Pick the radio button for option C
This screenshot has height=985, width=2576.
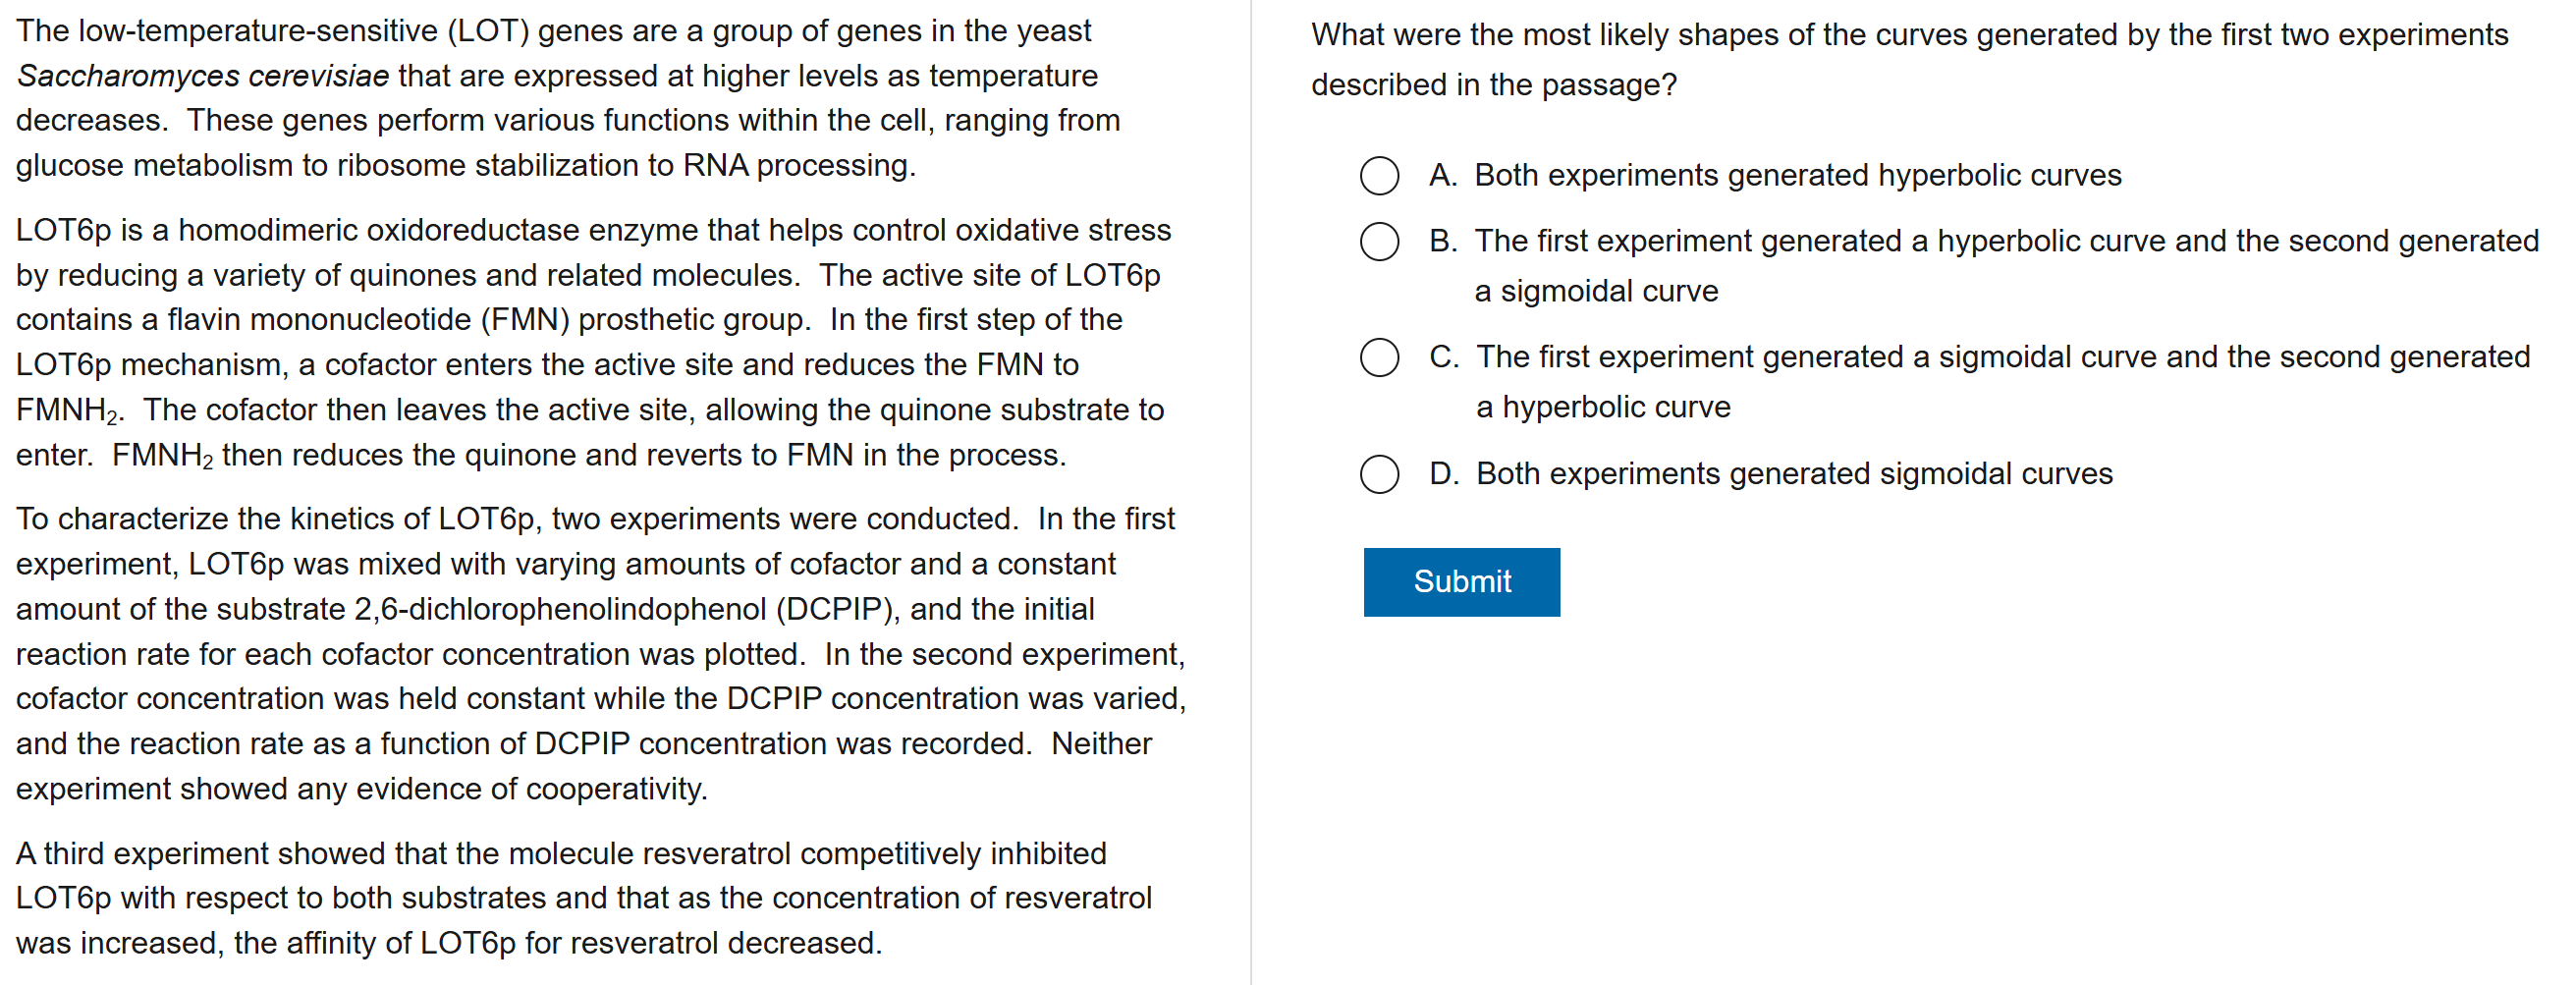pyautogui.click(x=1379, y=357)
